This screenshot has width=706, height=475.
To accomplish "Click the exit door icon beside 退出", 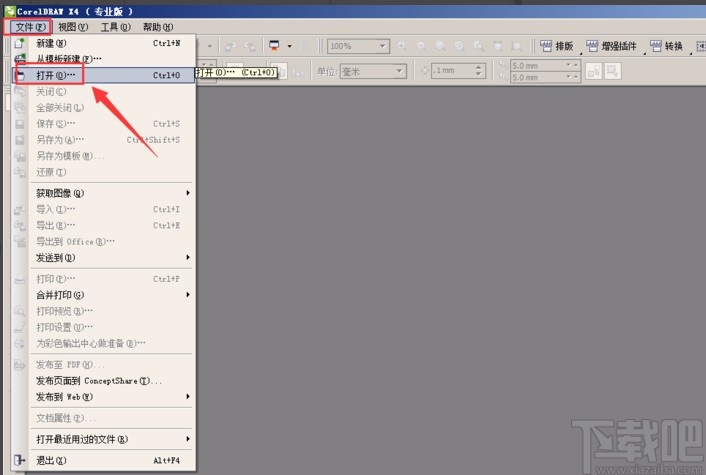I will [x=19, y=460].
